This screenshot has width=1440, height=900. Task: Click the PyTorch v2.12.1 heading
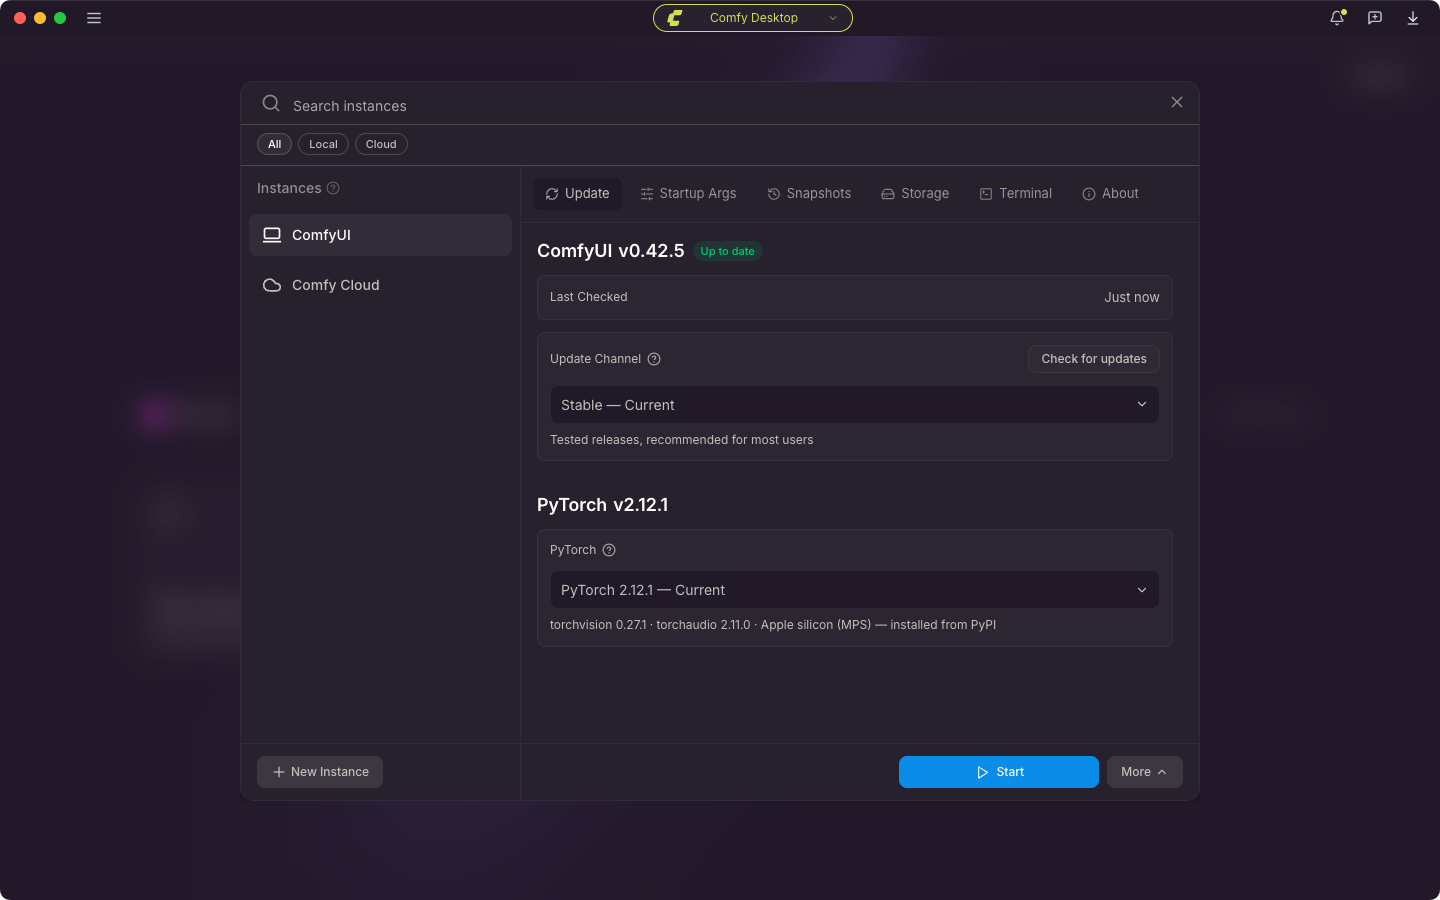tap(602, 505)
